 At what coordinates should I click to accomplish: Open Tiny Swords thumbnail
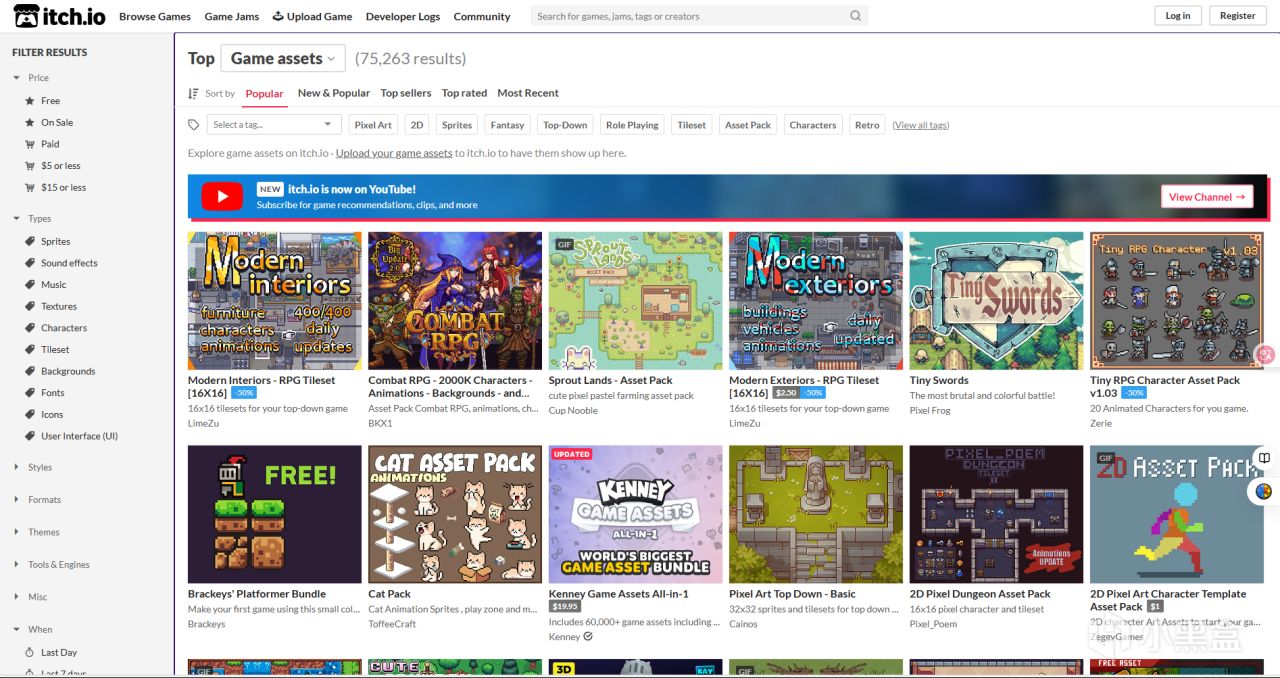(x=996, y=301)
